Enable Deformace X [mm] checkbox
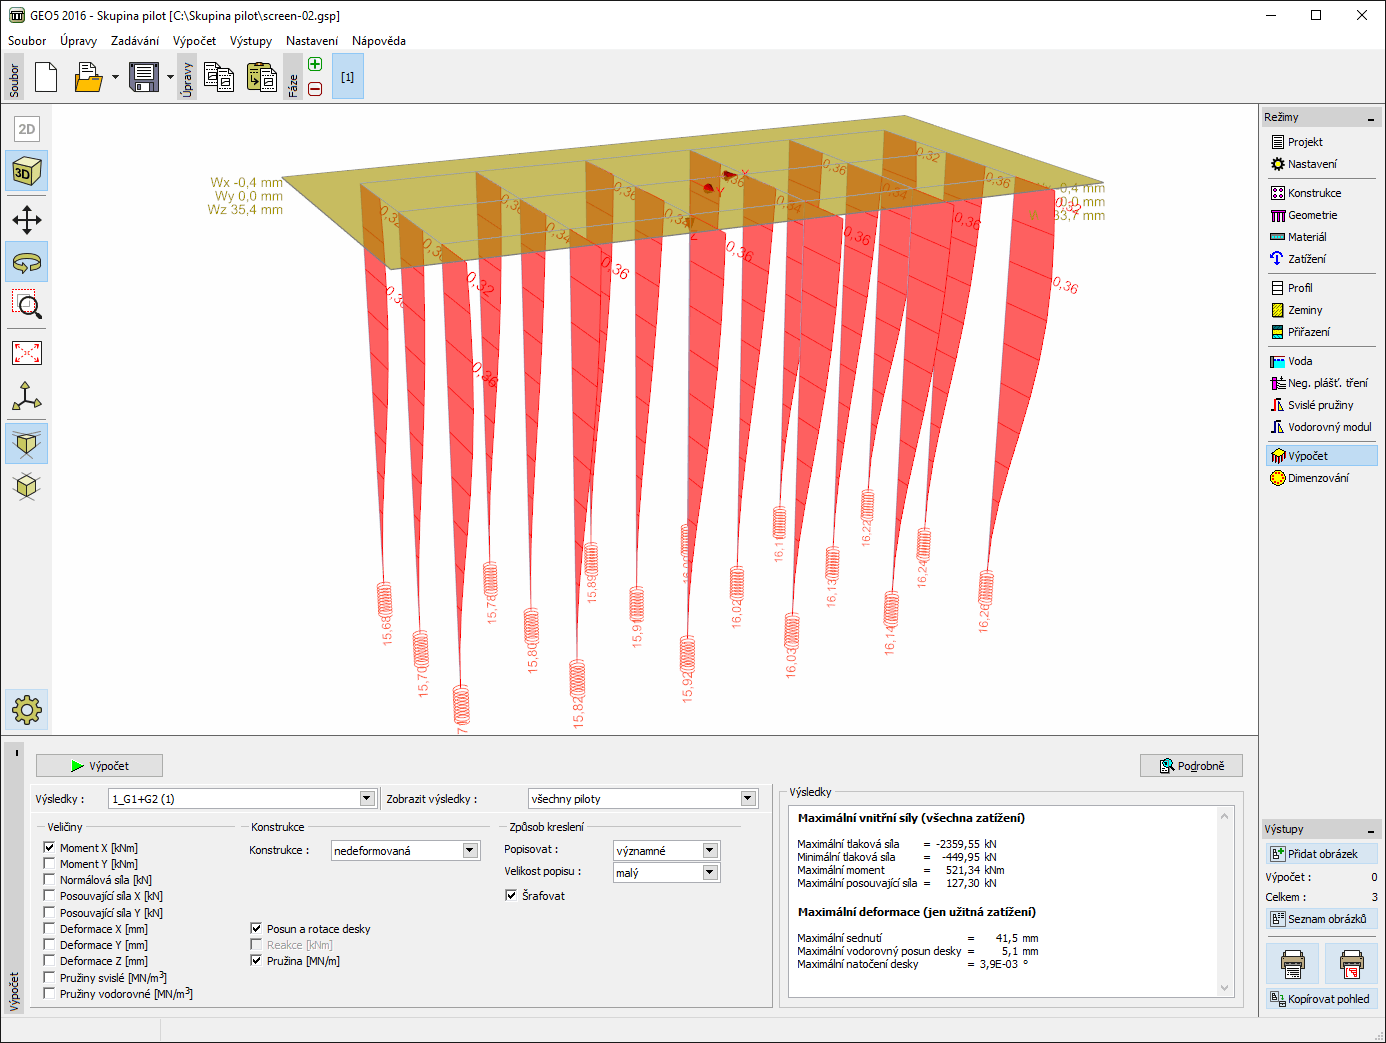This screenshot has width=1386, height=1043. pos(49,929)
